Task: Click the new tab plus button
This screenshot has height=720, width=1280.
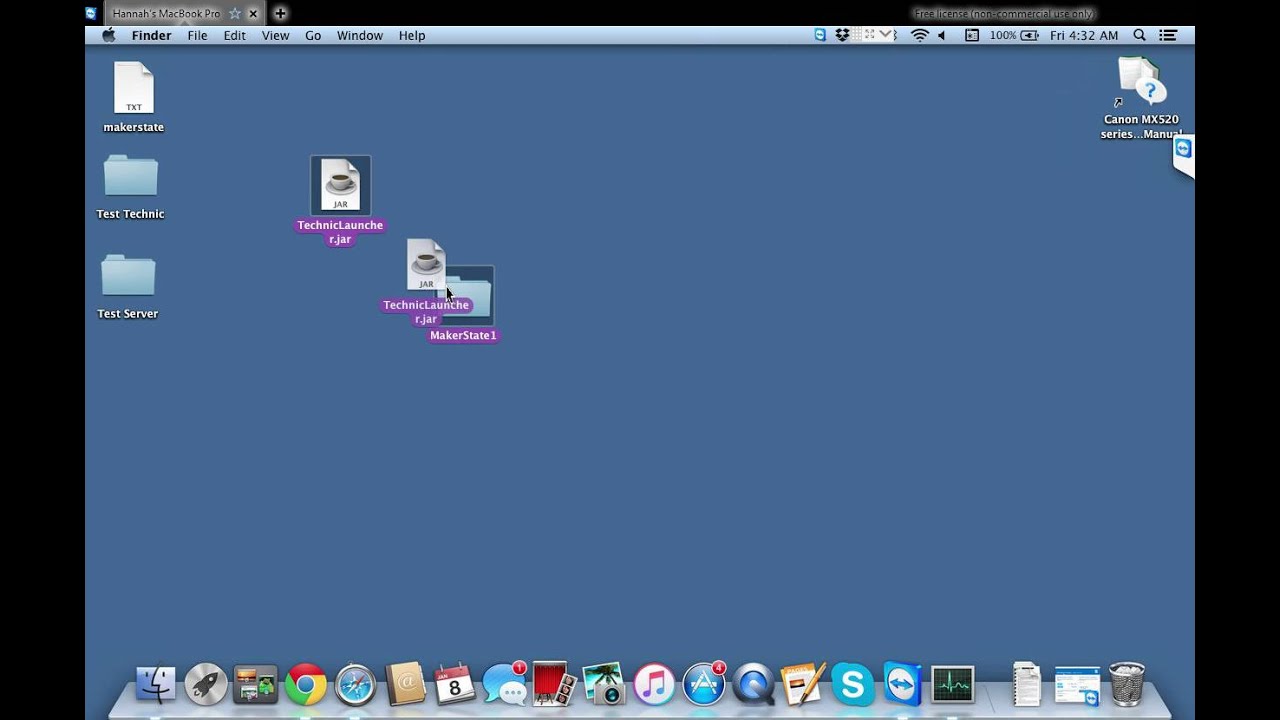Action: click(279, 14)
